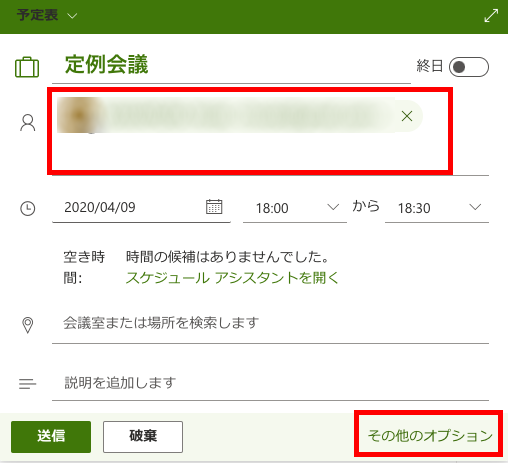
Task: Click the 時間の候補はありませんでした。 text
Action: click(228, 257)
